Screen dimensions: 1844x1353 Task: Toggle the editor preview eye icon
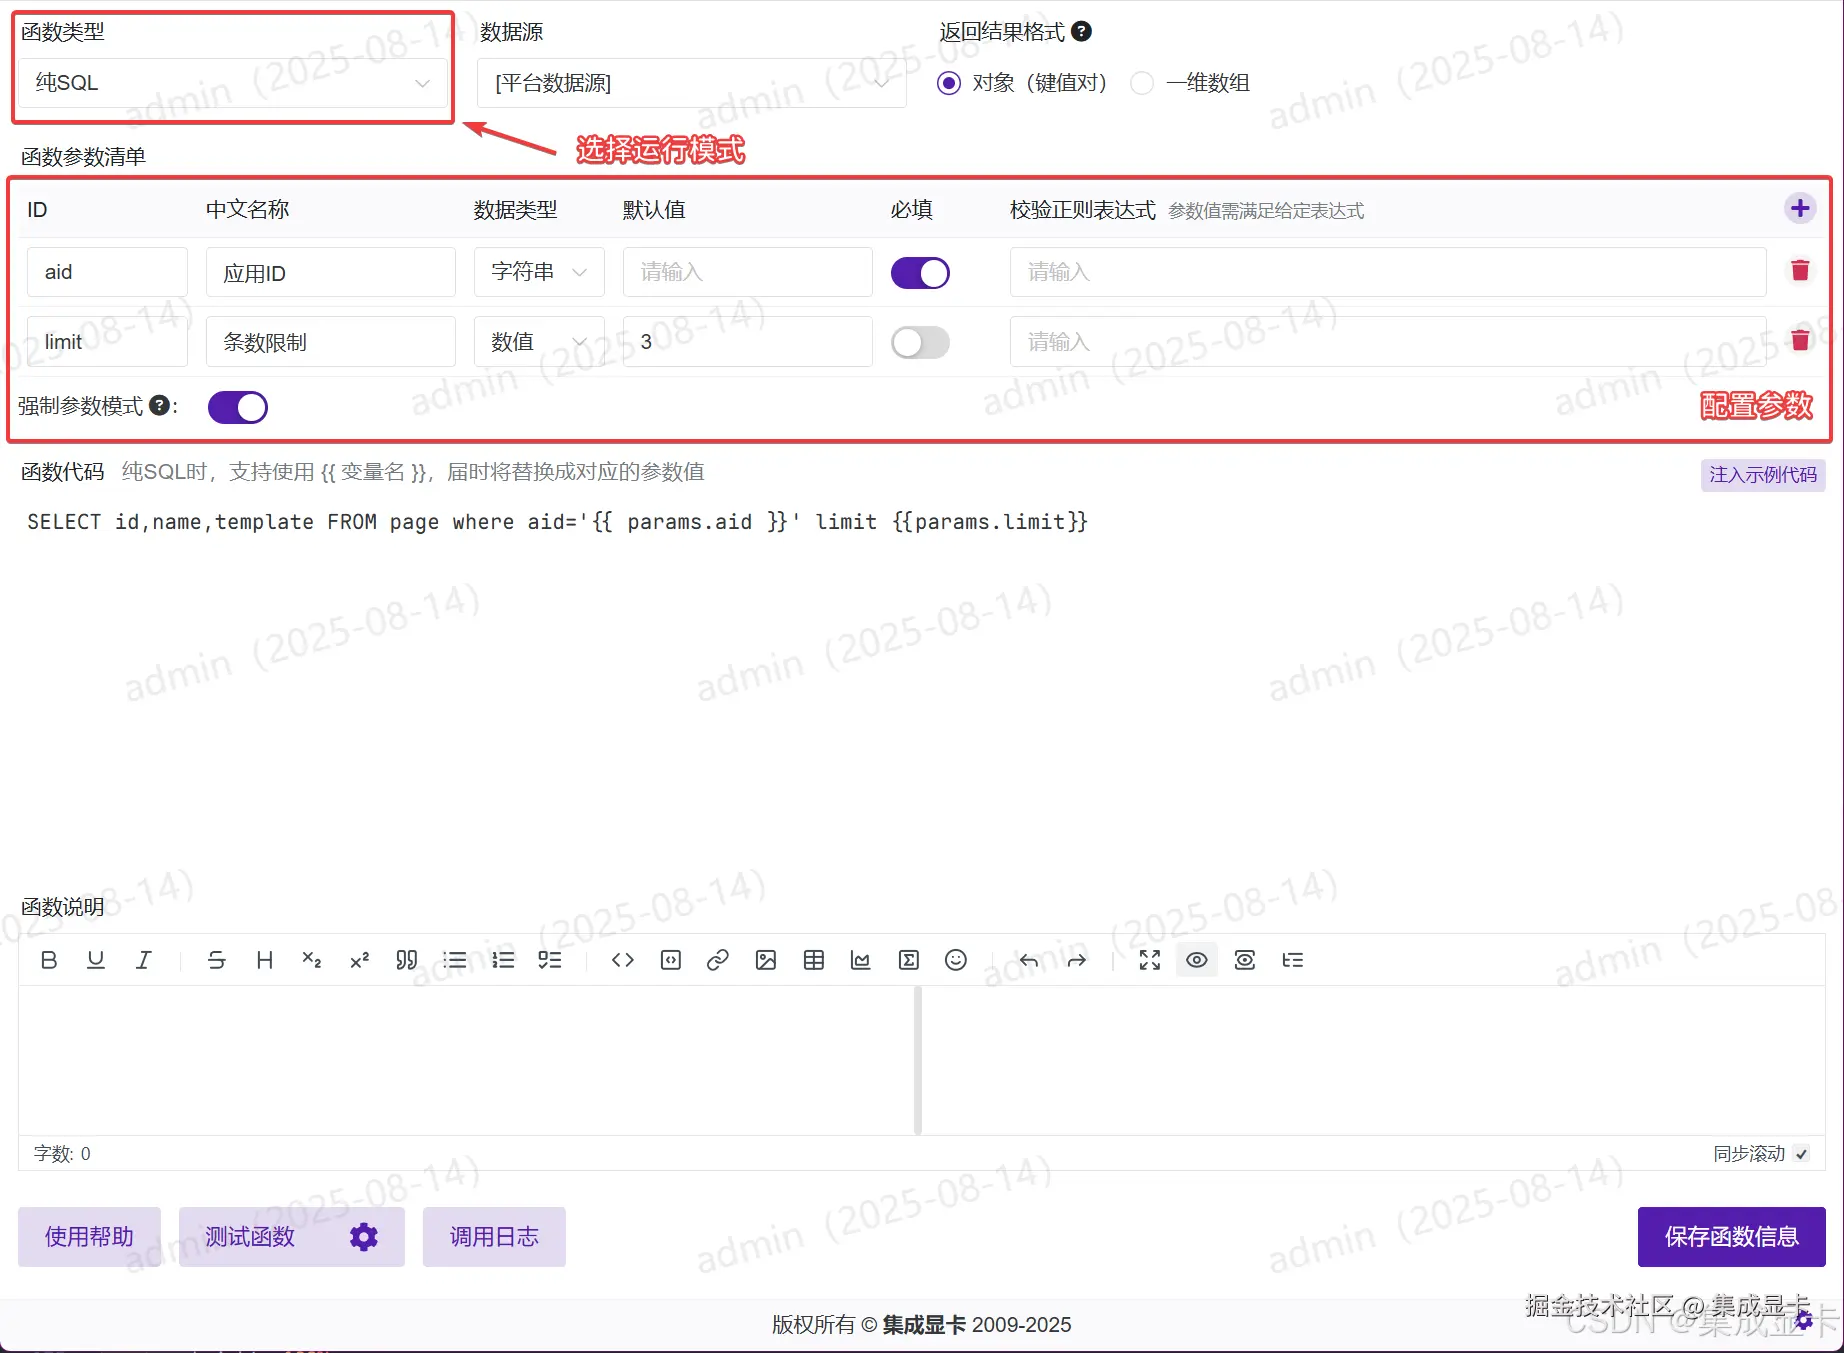click(1197, 960)
